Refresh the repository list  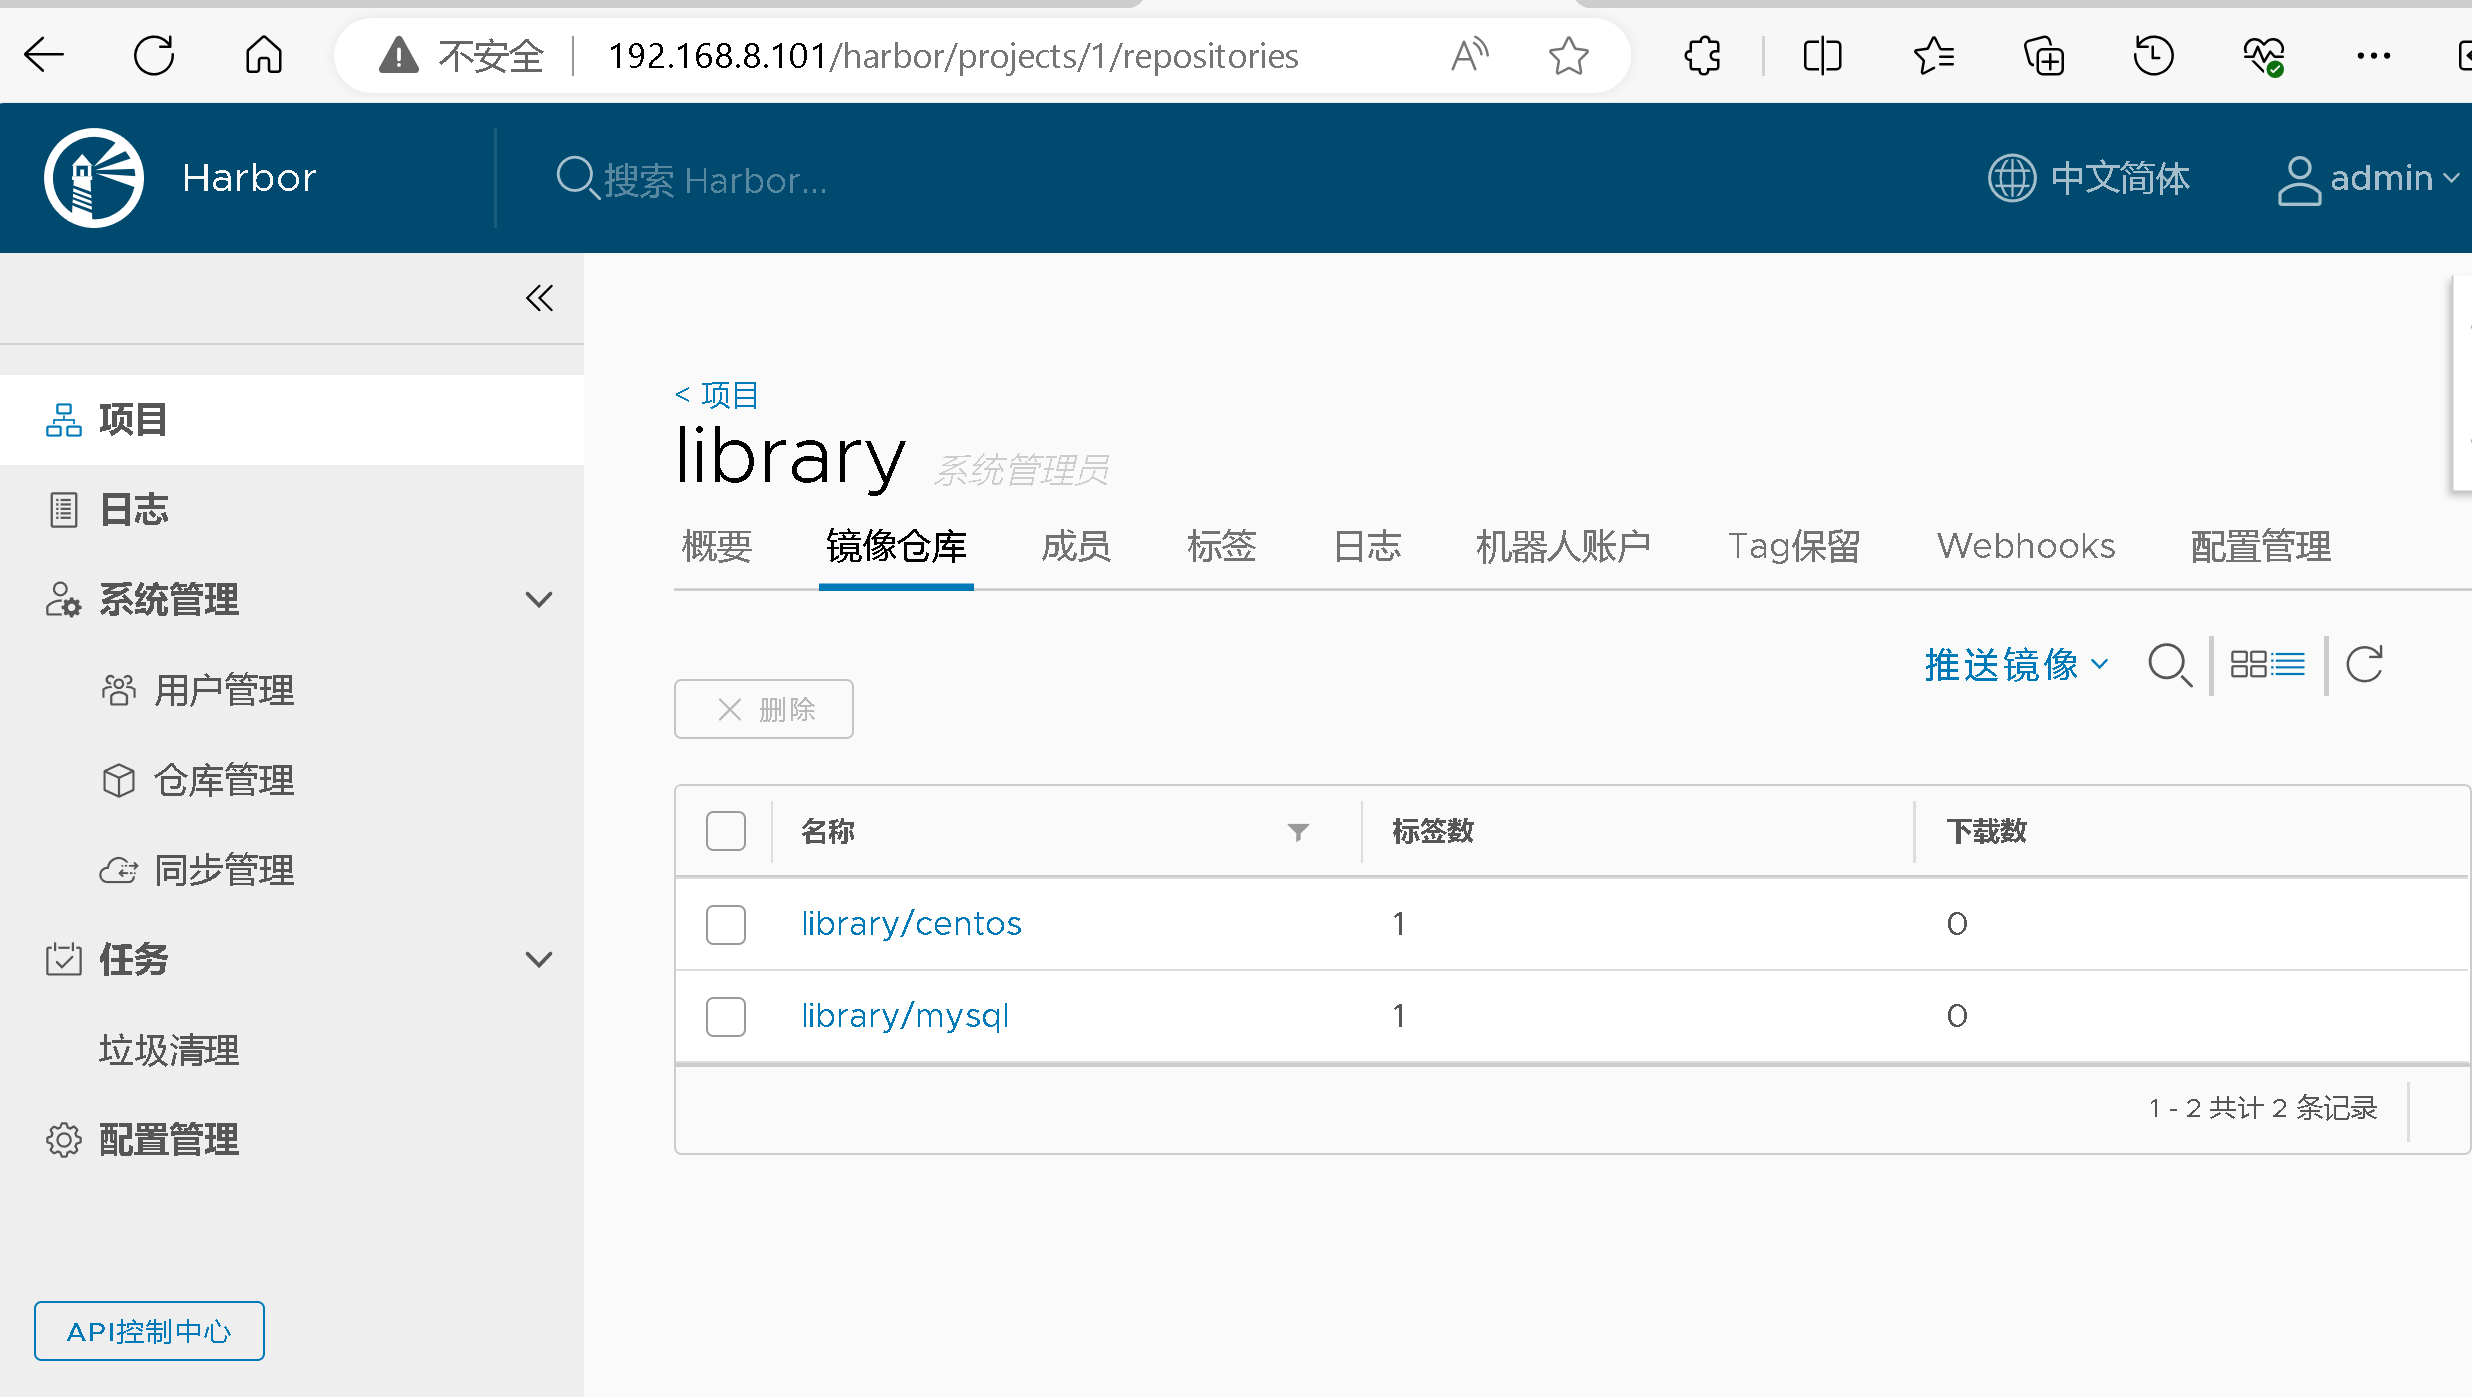point(2365,664)
